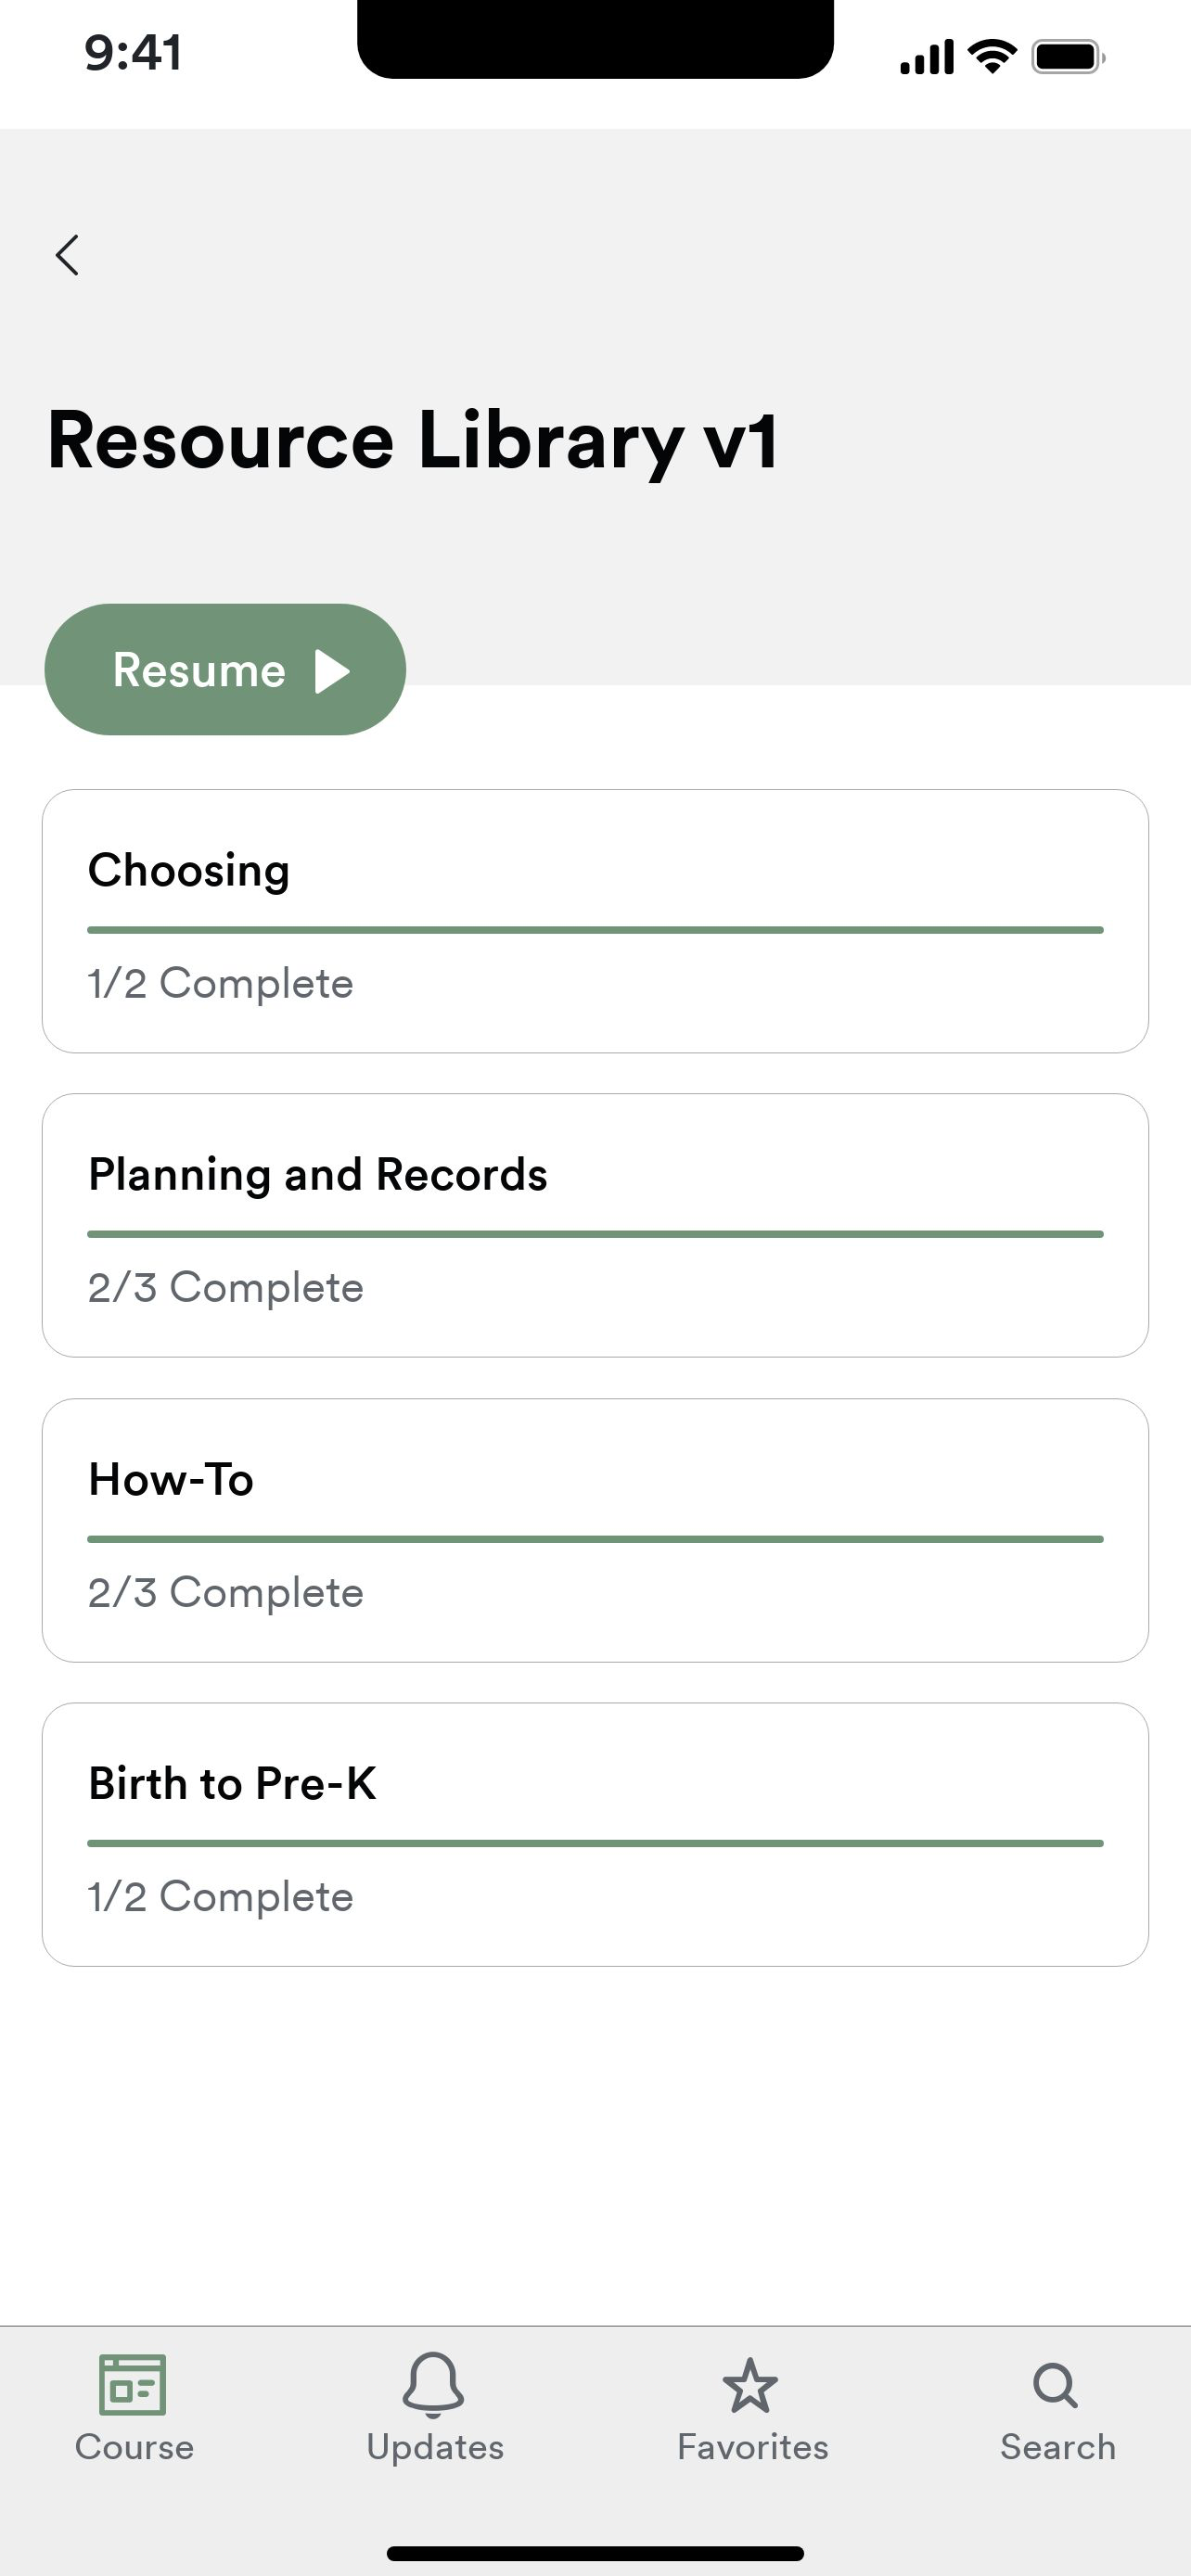Tap the 9:41 clock in status bar
The width and height of the screenshot is (1191, 2576).
pos(133,53)
